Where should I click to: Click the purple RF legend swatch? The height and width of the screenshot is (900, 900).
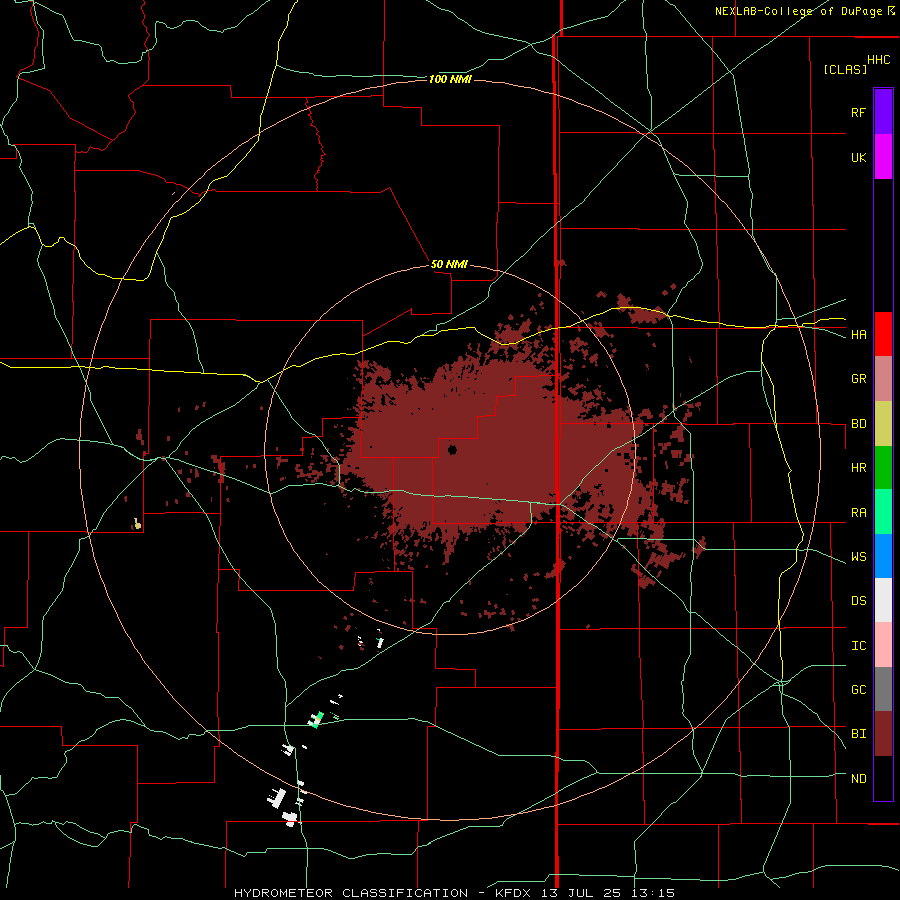(x=883, y=111)
